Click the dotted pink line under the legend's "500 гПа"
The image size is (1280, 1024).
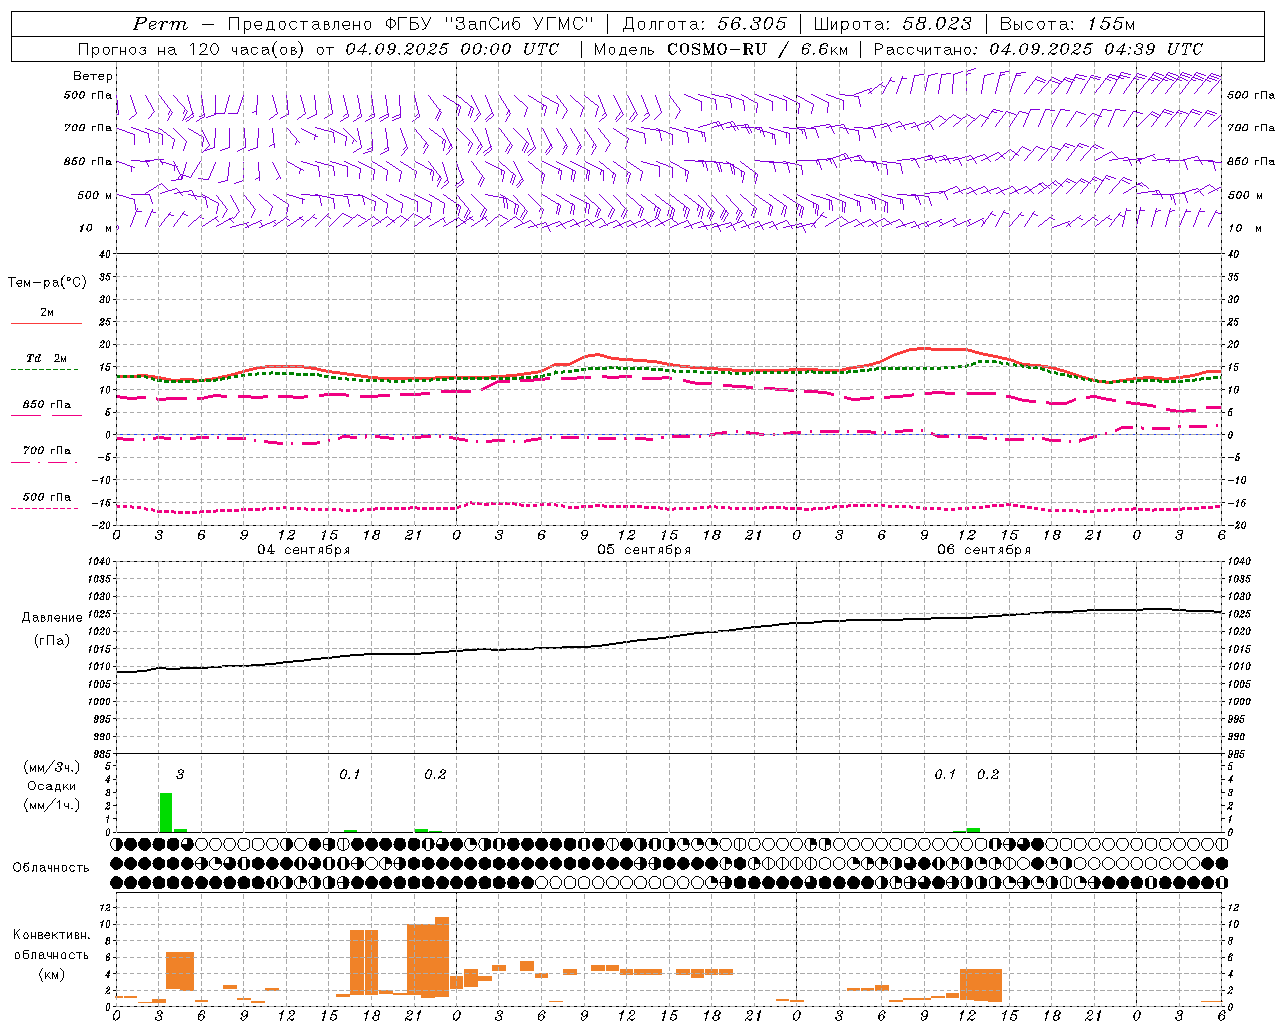coord(44,508)
